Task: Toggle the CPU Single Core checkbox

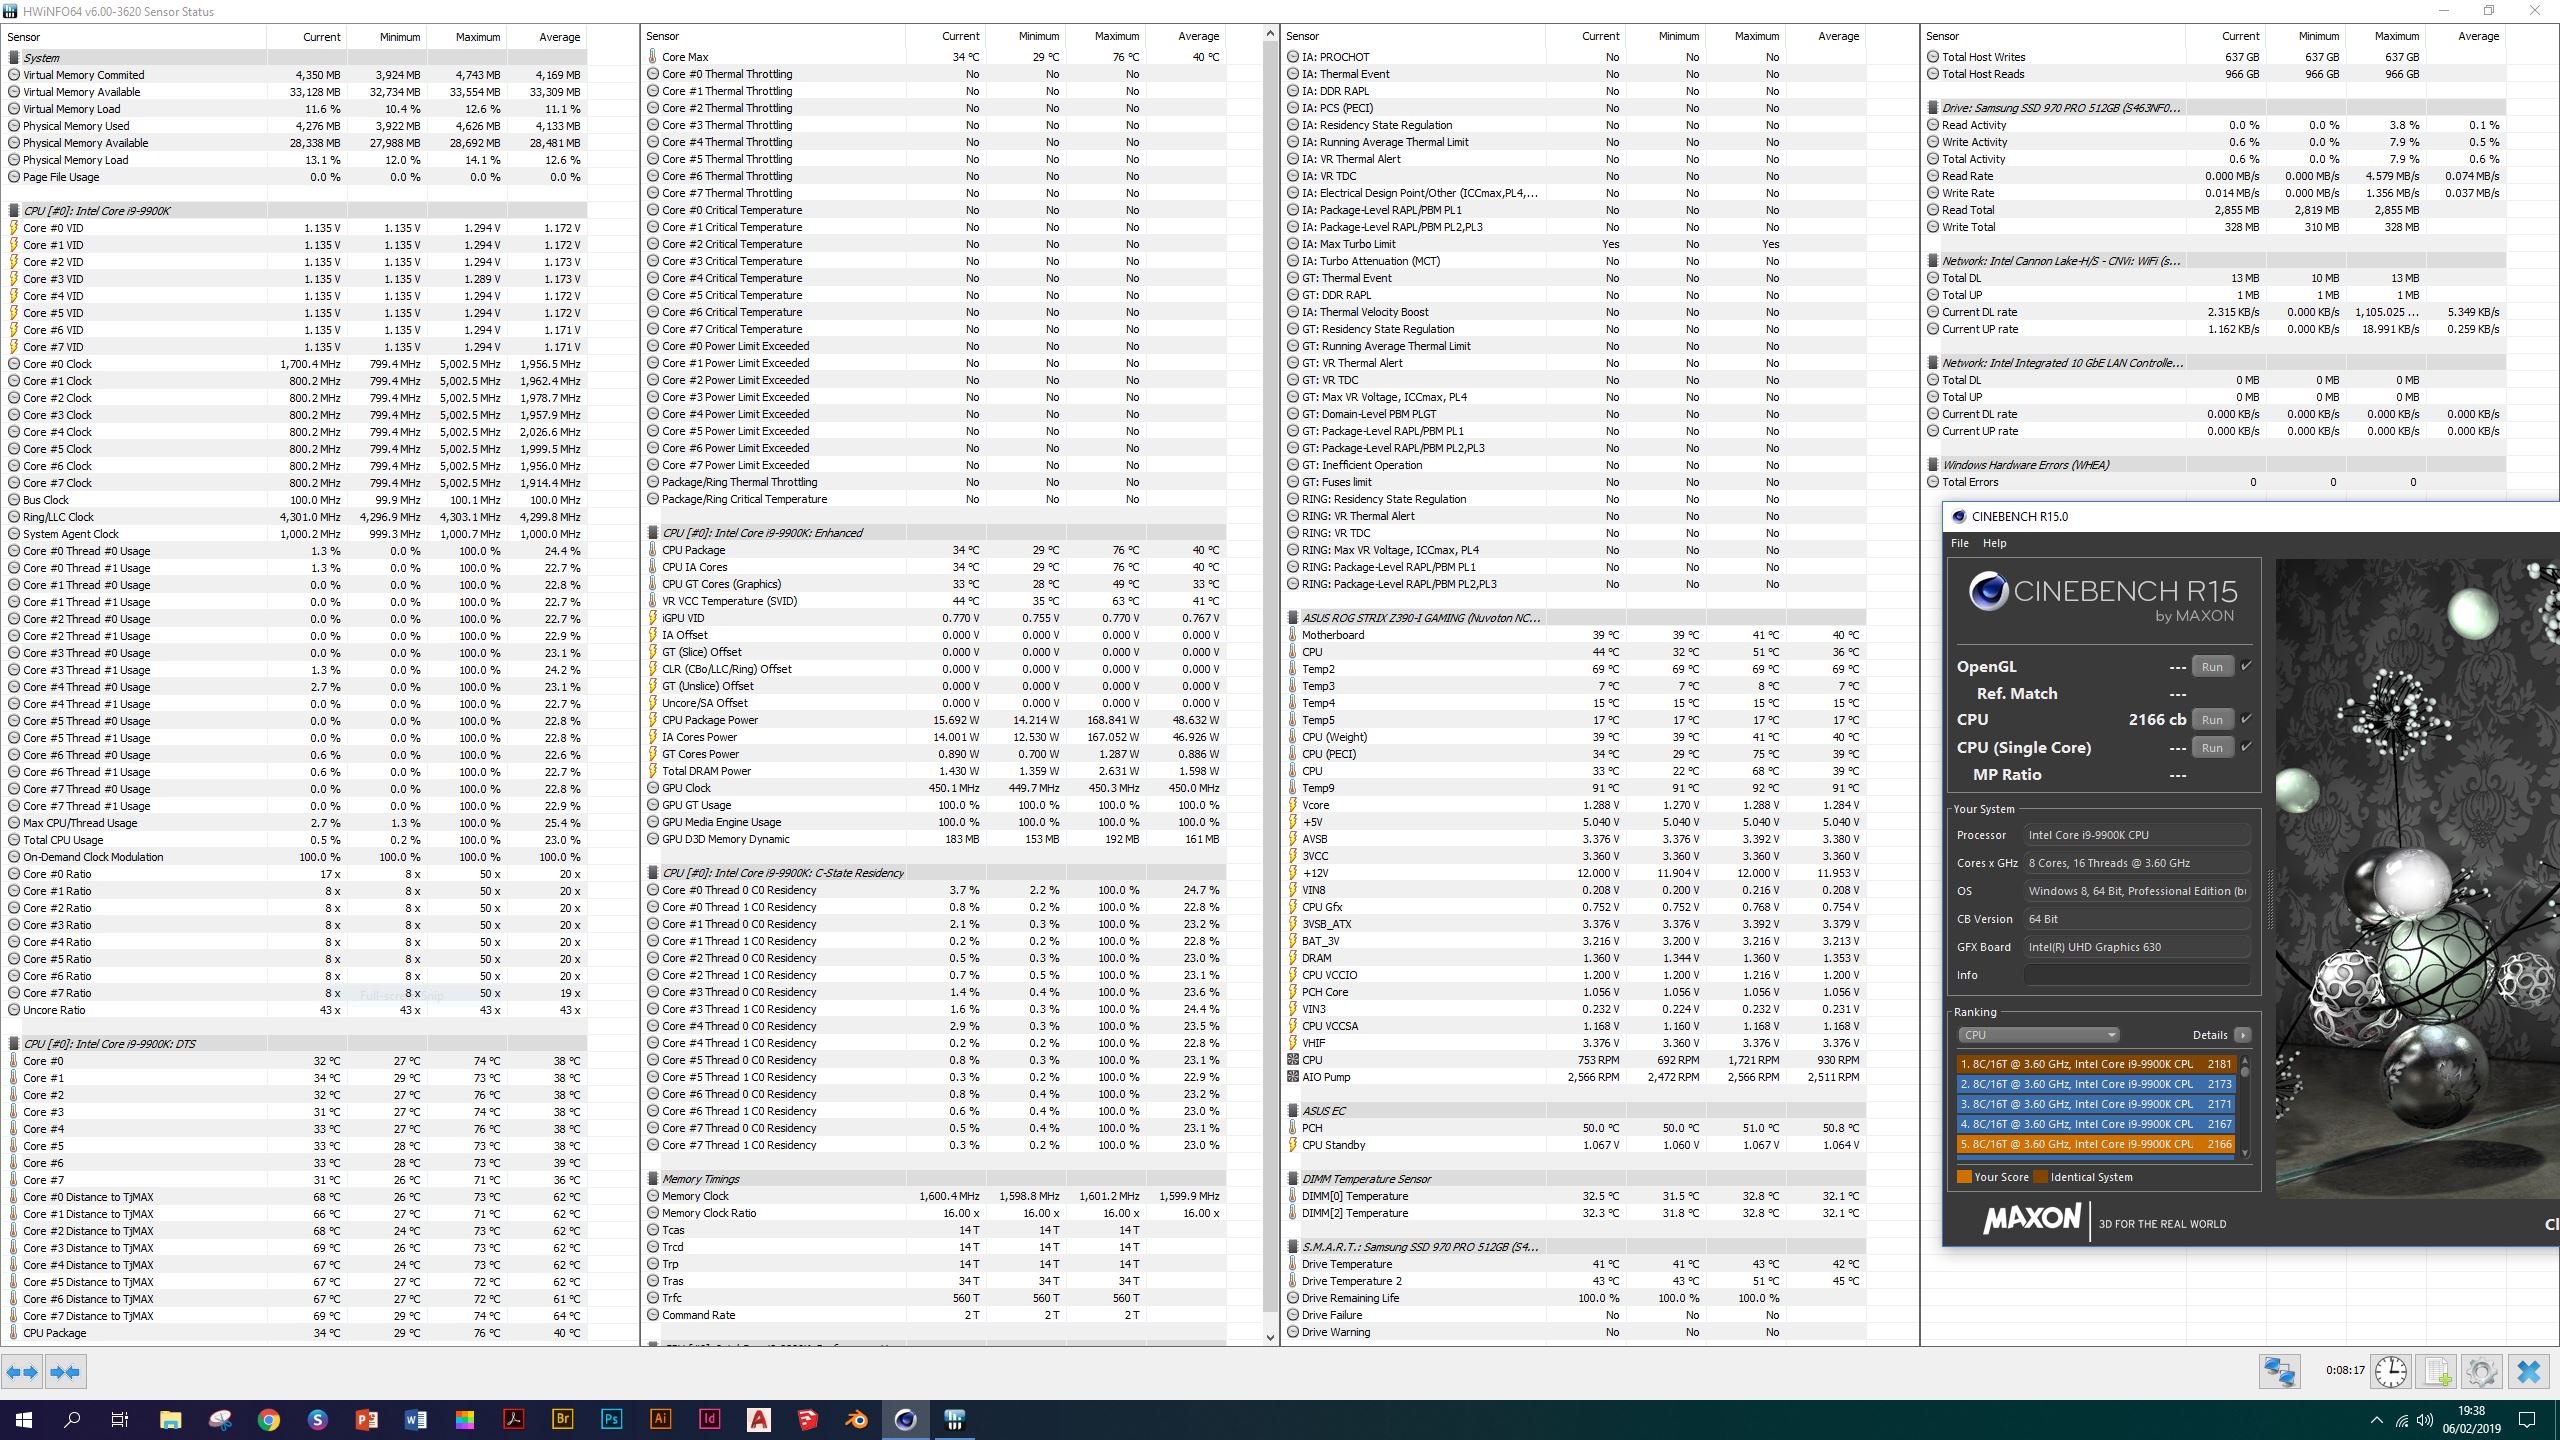Action: [x=2246, y=747]
